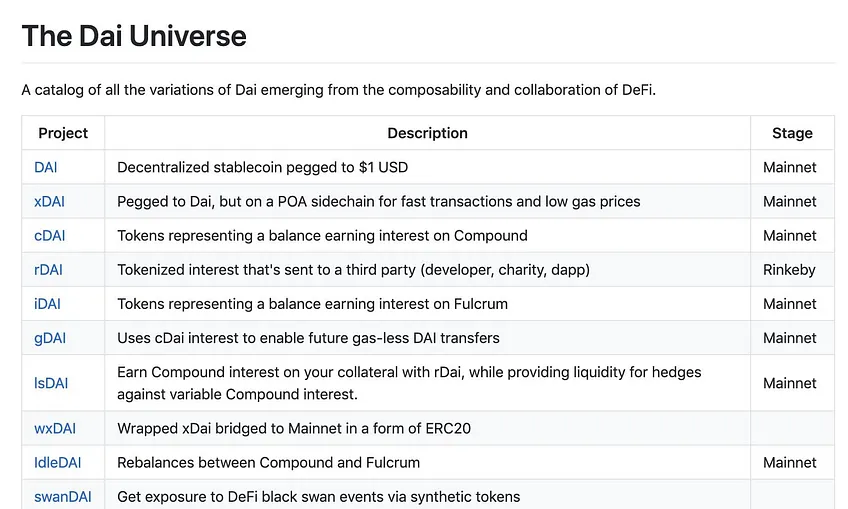This screenshot has width=848, height=509.
Task: Select the Description column header
Action: (427, 133)
